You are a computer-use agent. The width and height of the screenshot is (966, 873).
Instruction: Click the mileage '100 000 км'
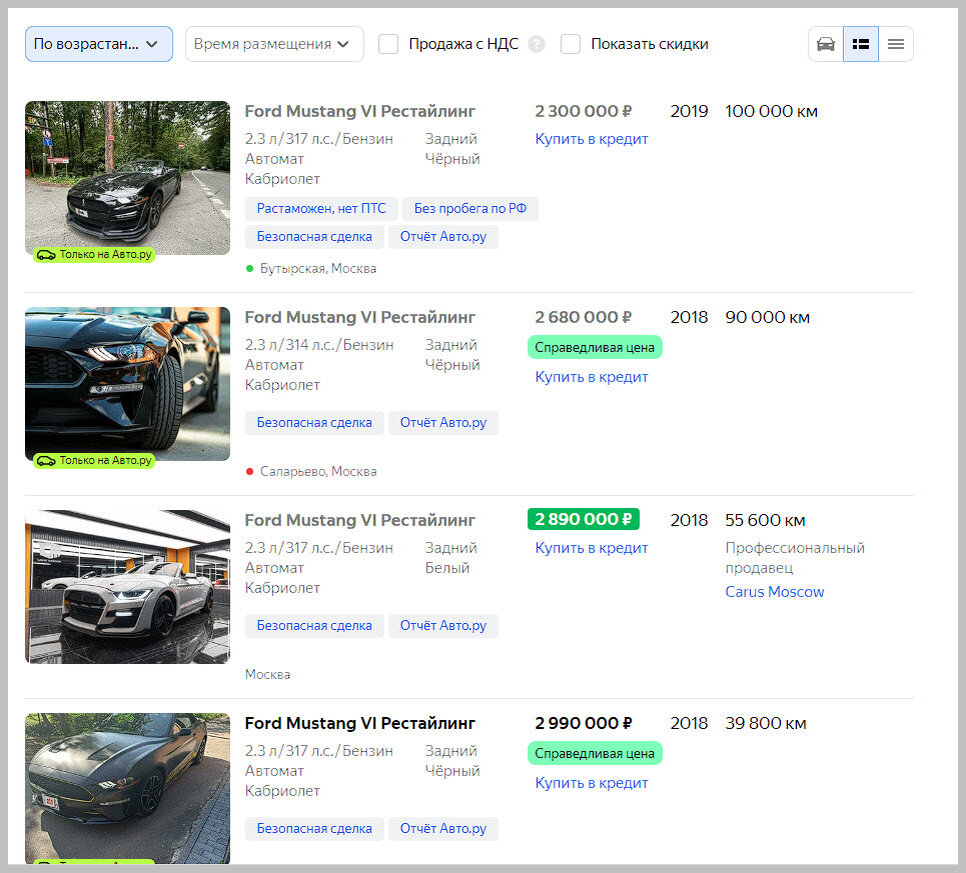[771, 112]
